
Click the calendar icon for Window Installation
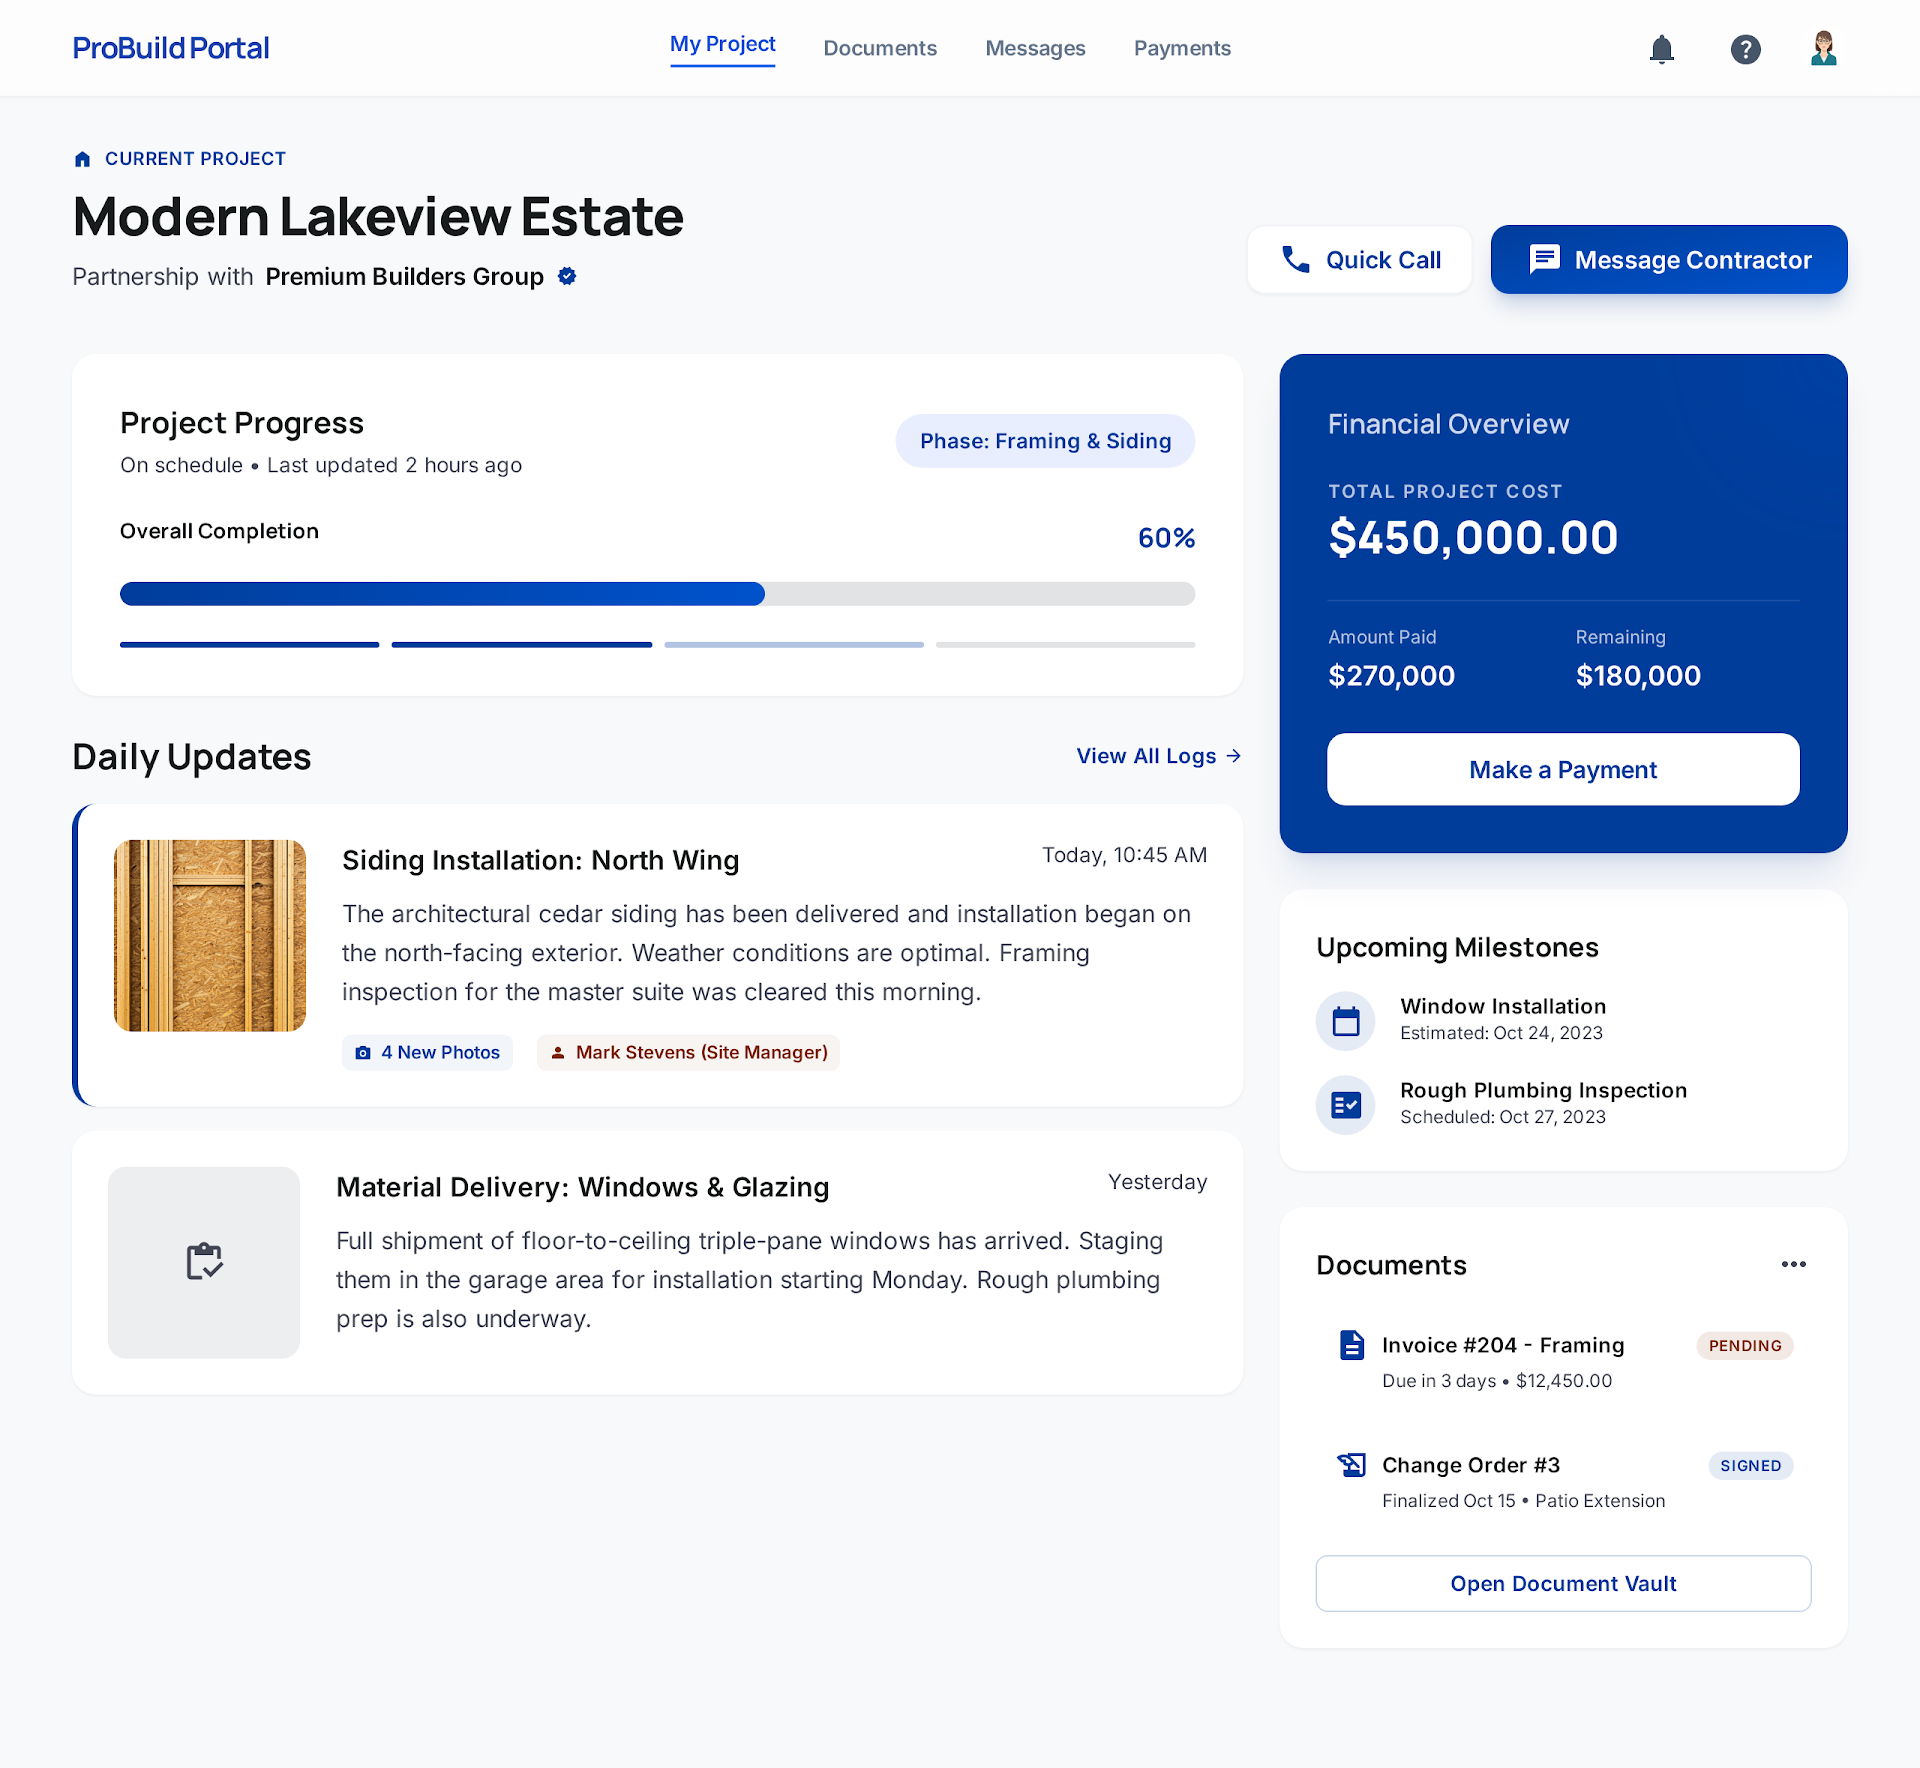[x=1346, y=1021]
